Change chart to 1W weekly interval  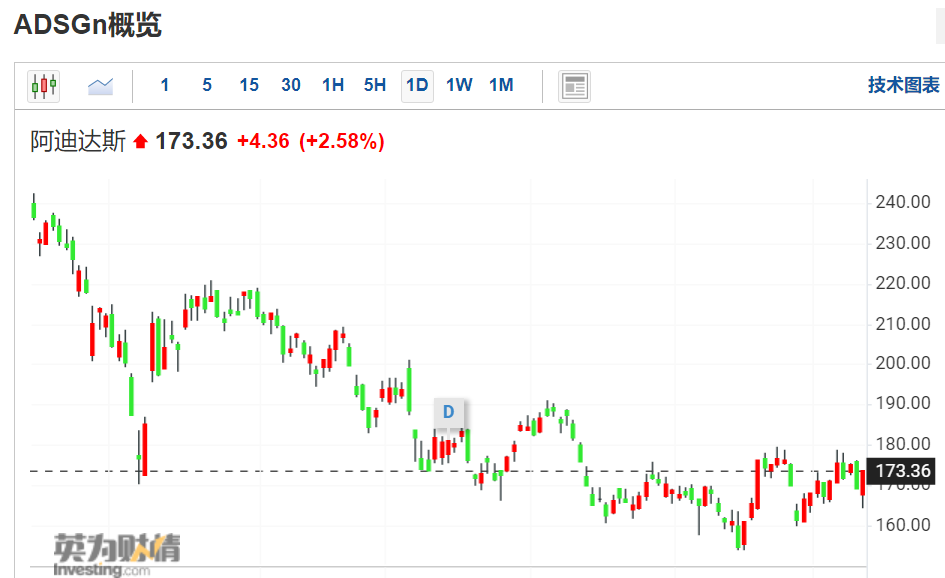(x=459, y=85)
